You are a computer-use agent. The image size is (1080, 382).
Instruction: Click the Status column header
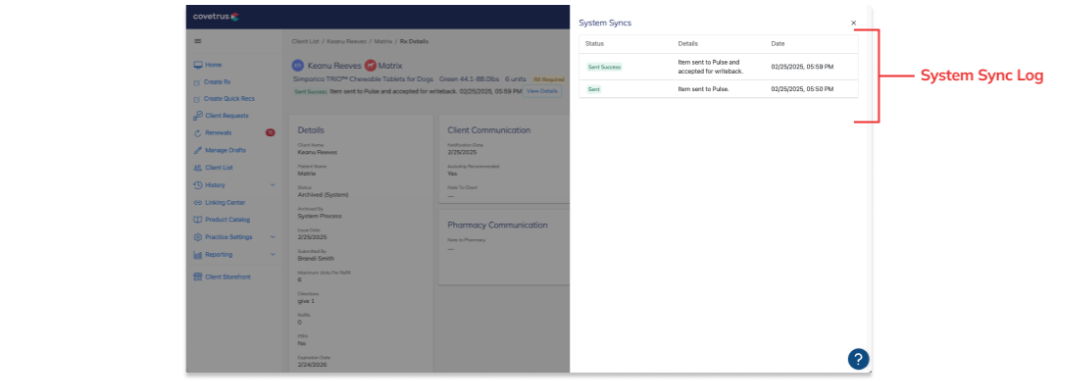tap(594, 43)
